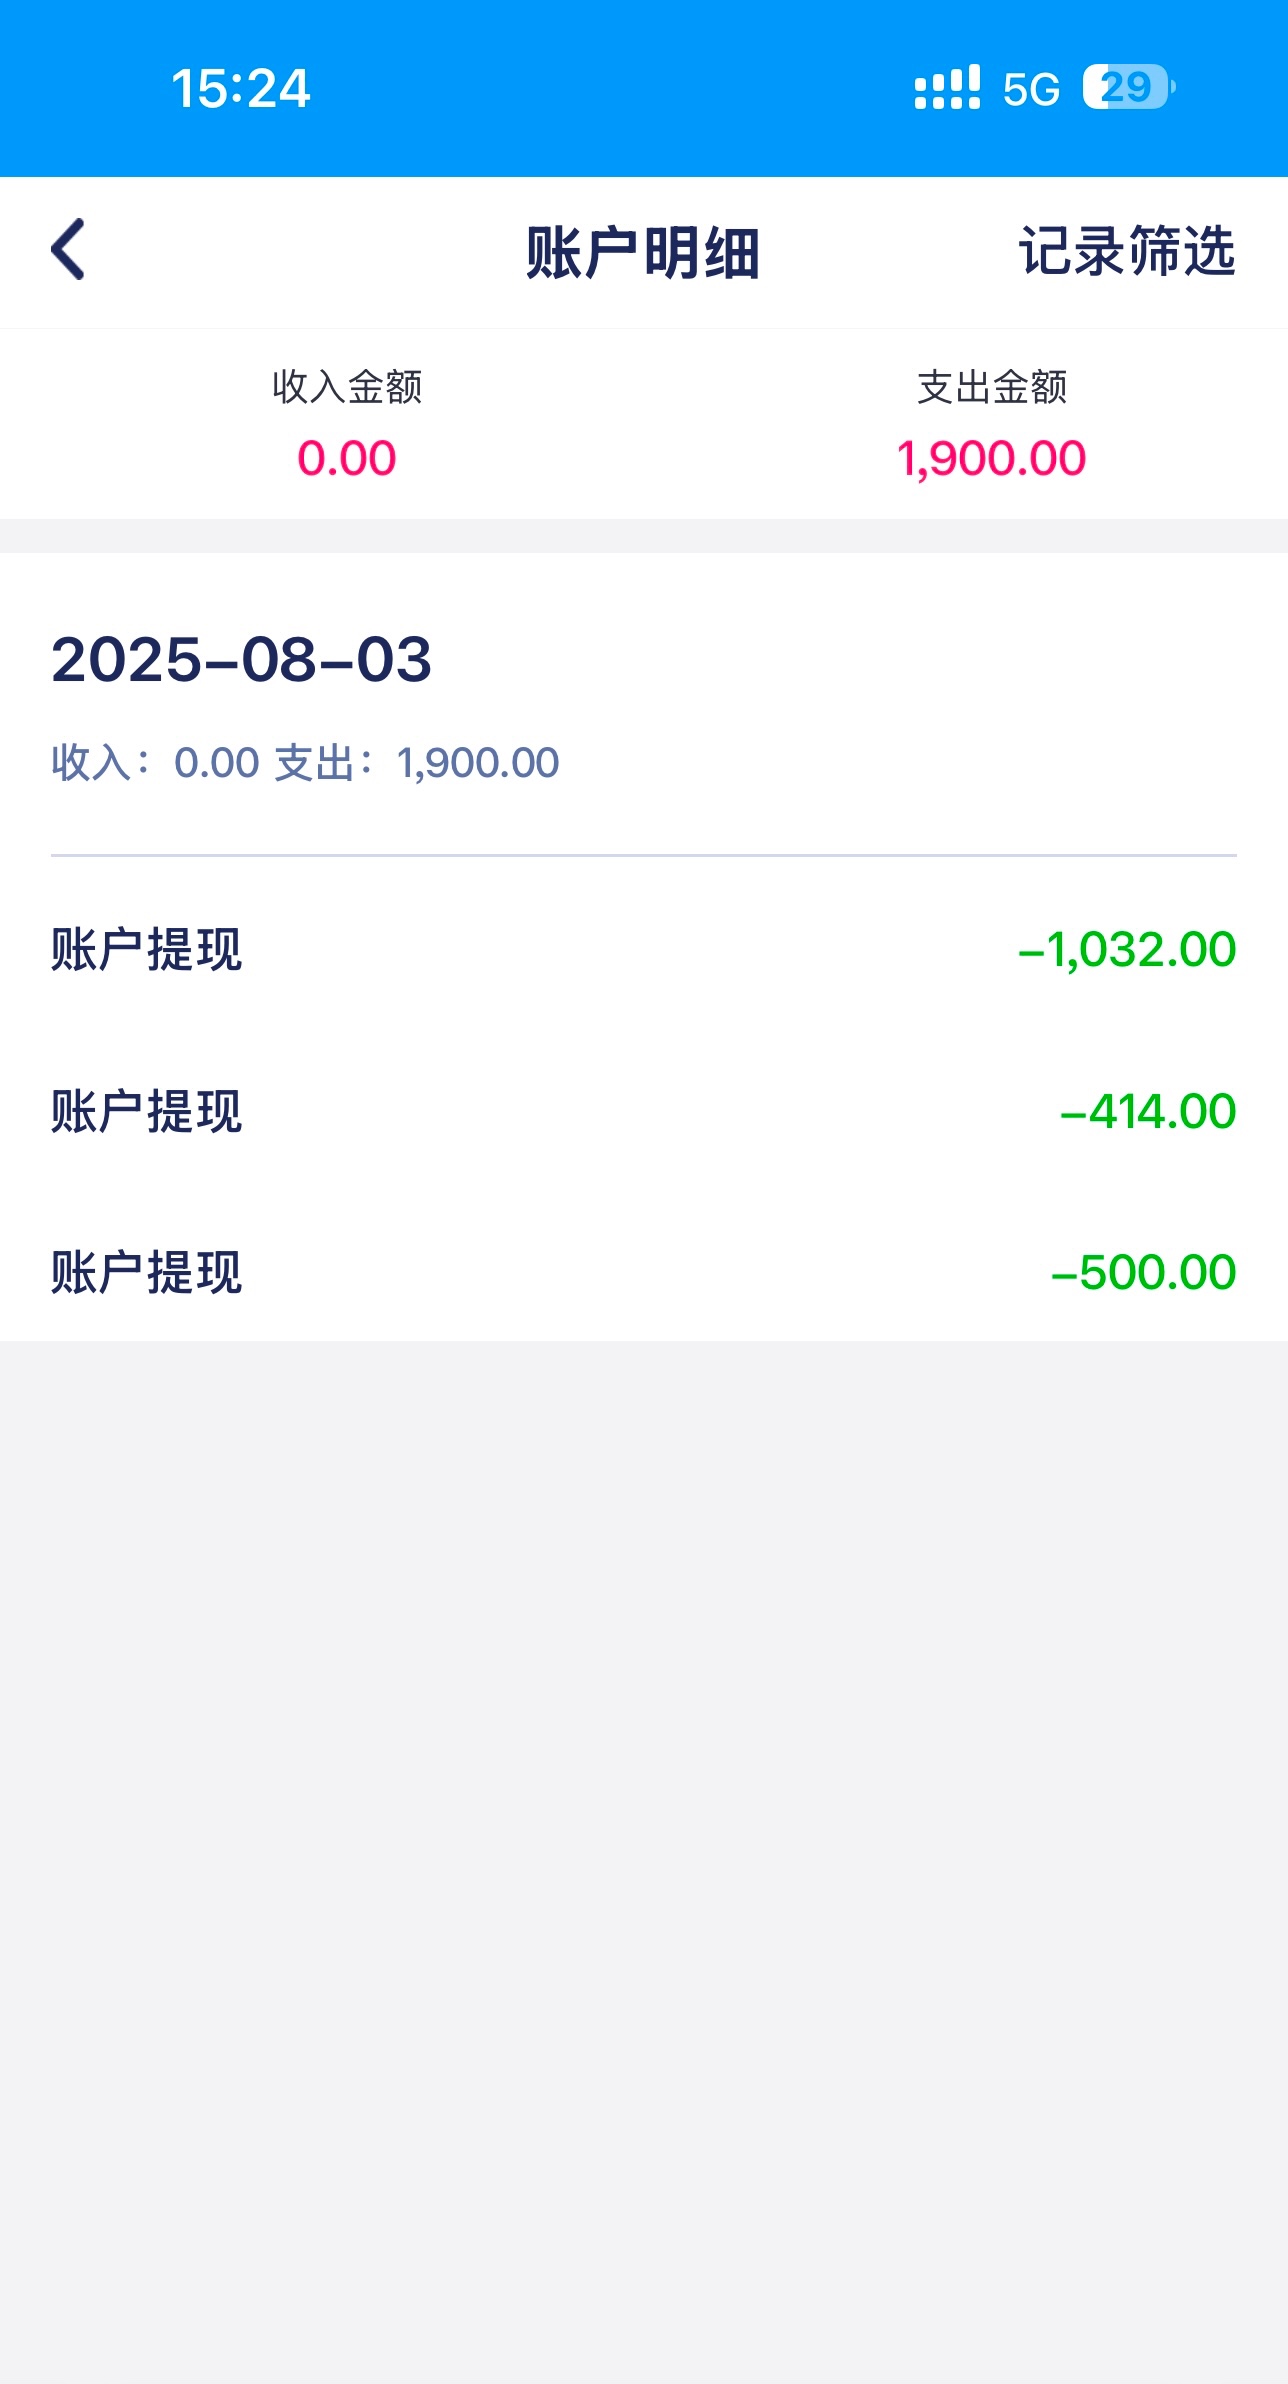Tap the red expense total 1,900.00
Screen dimensions: 1288x2384
click(991, 459)
